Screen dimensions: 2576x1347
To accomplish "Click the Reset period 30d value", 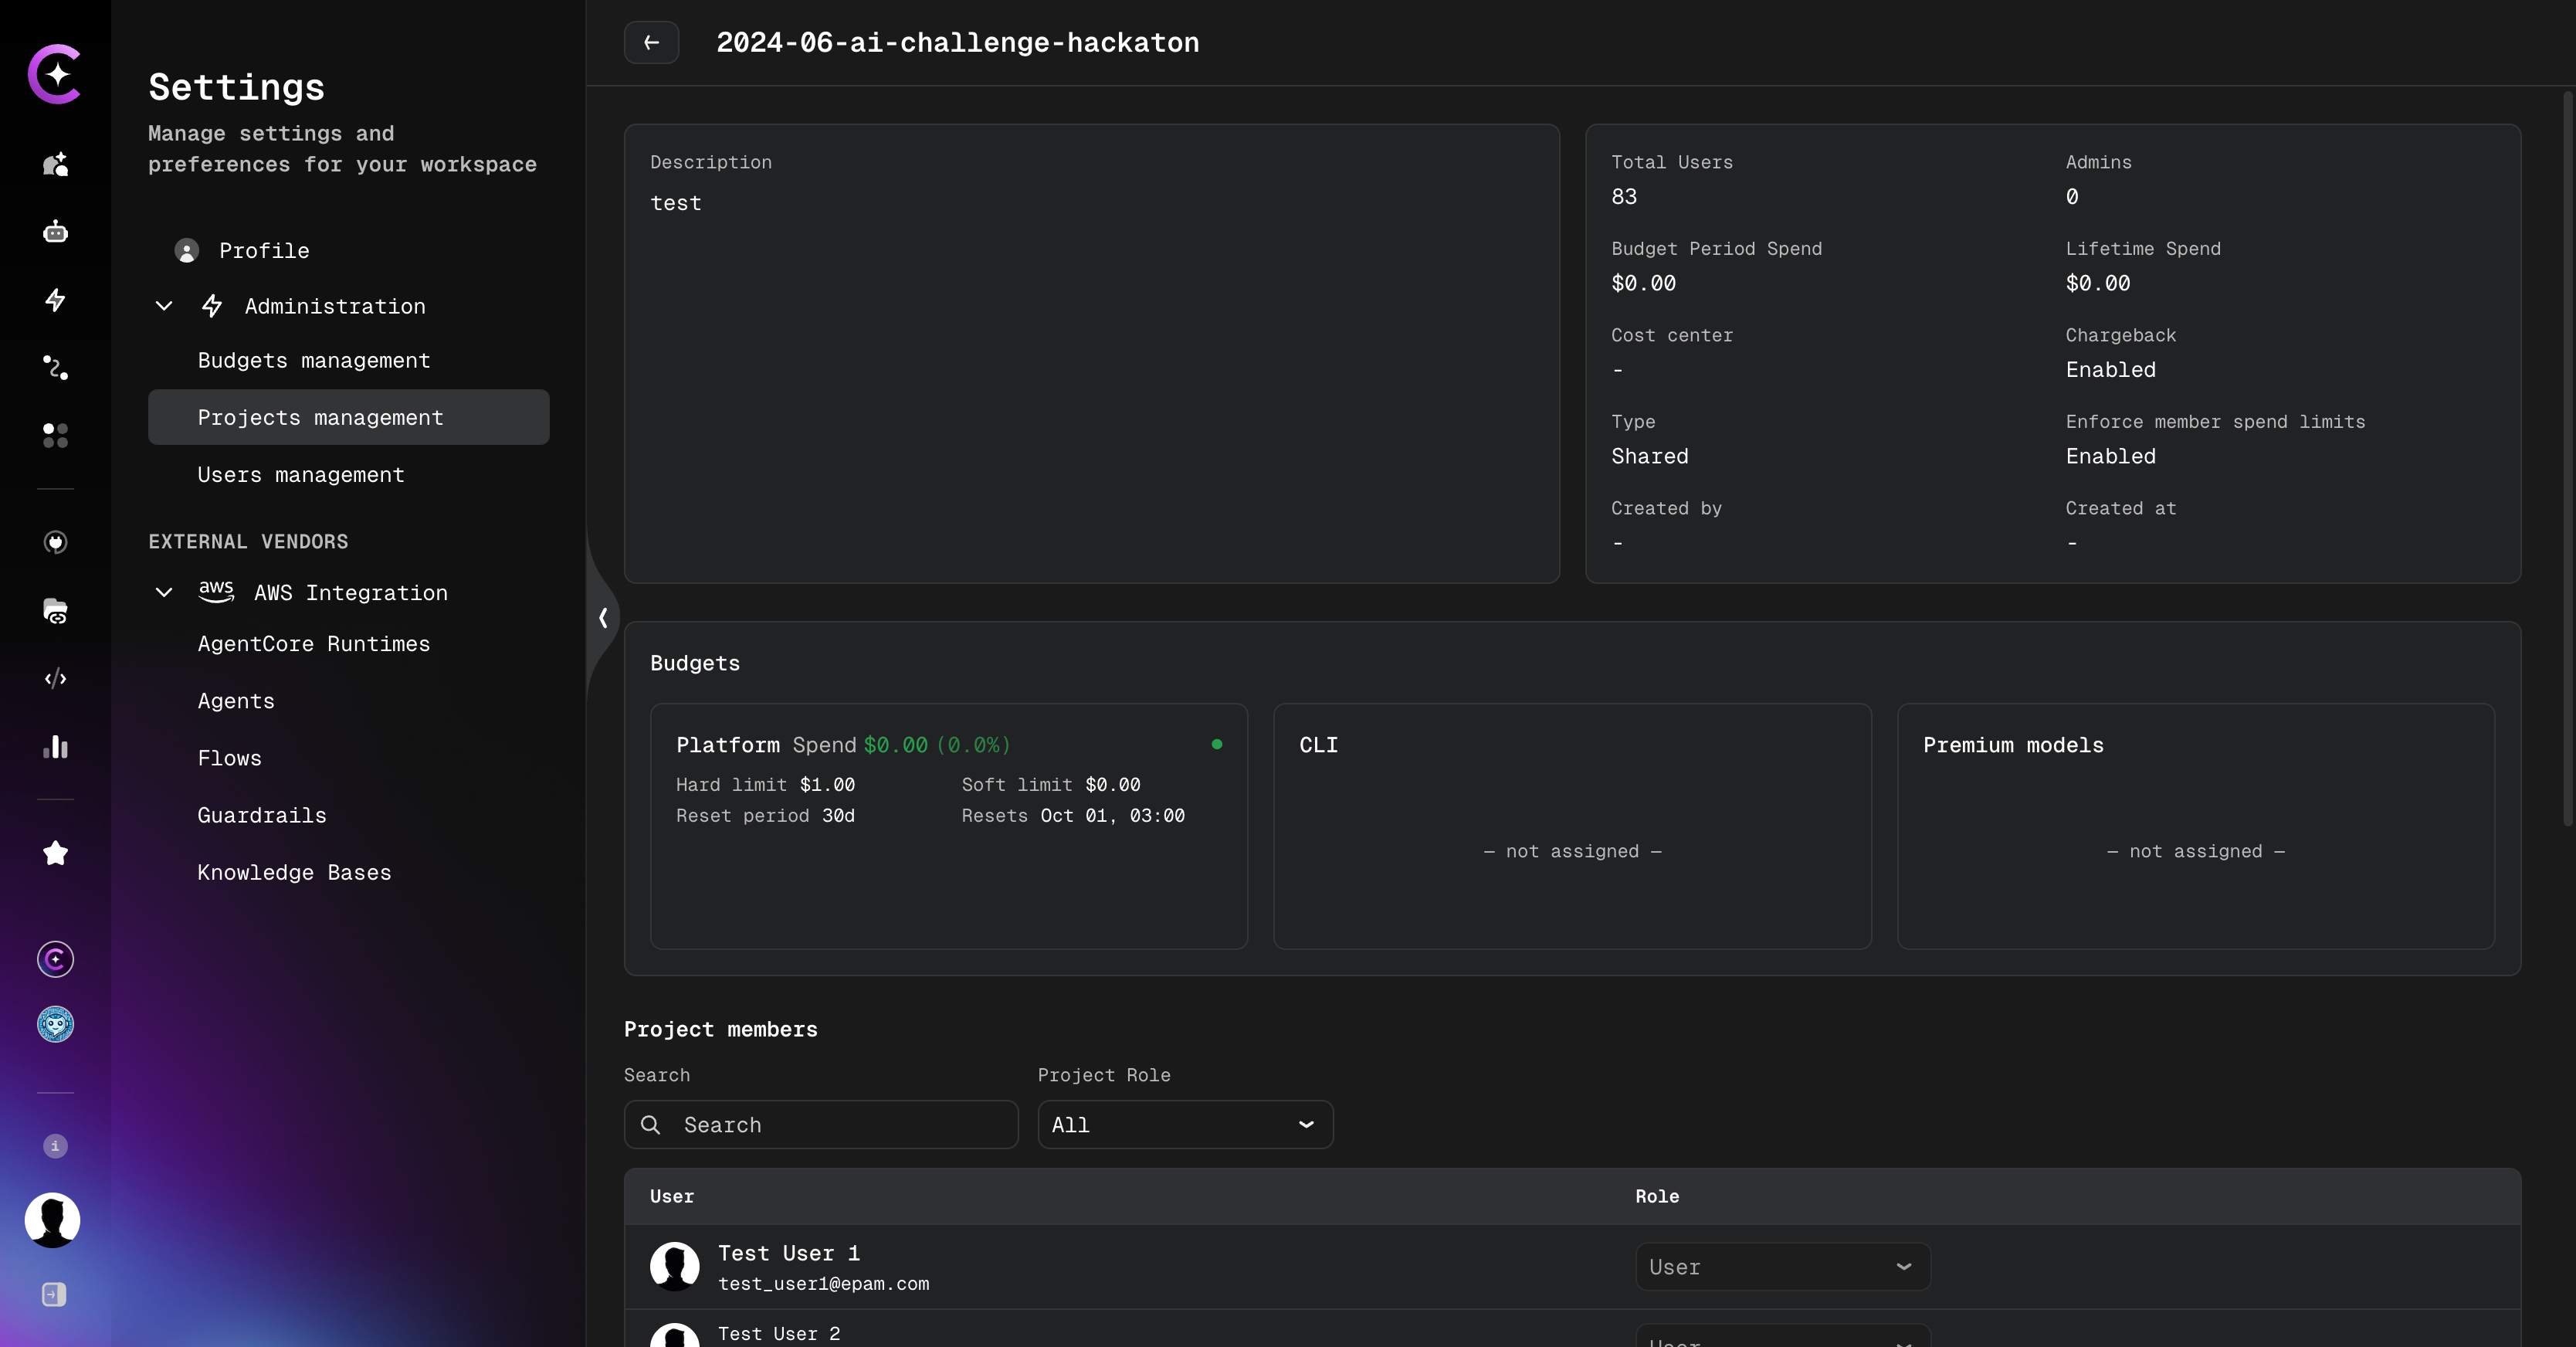I will 838,816.
